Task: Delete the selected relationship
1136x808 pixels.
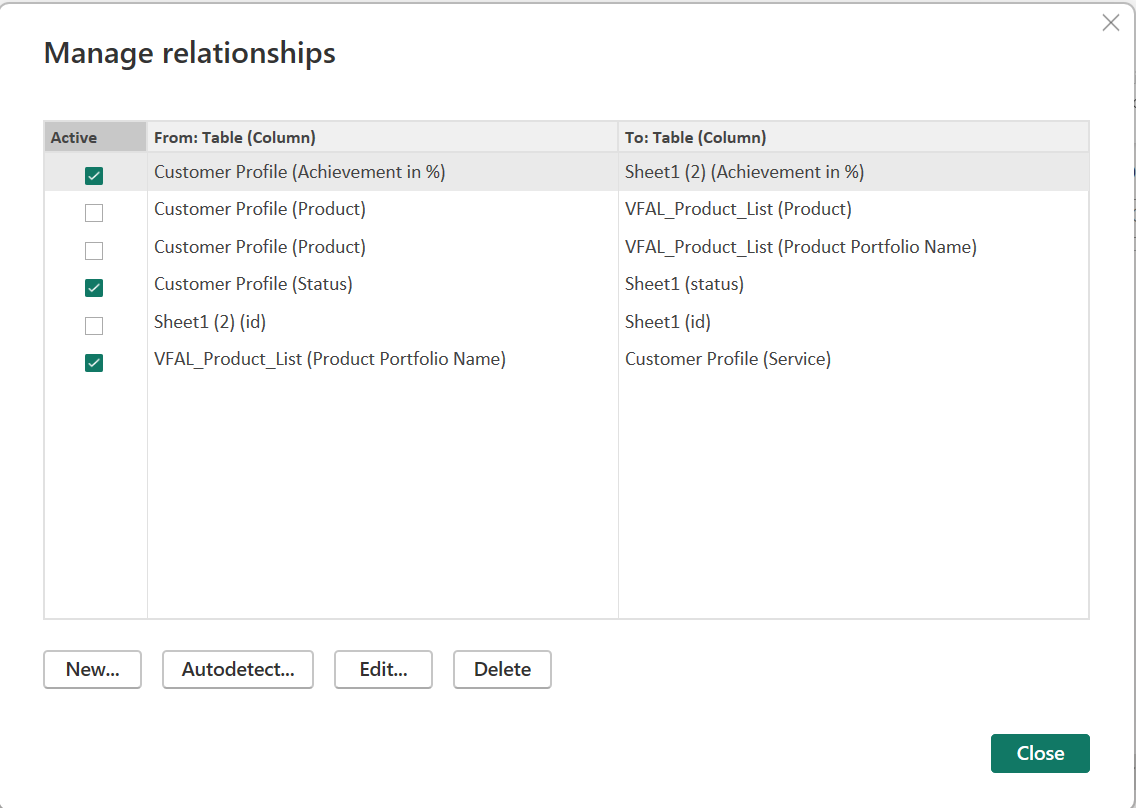Action: point(502,669)
